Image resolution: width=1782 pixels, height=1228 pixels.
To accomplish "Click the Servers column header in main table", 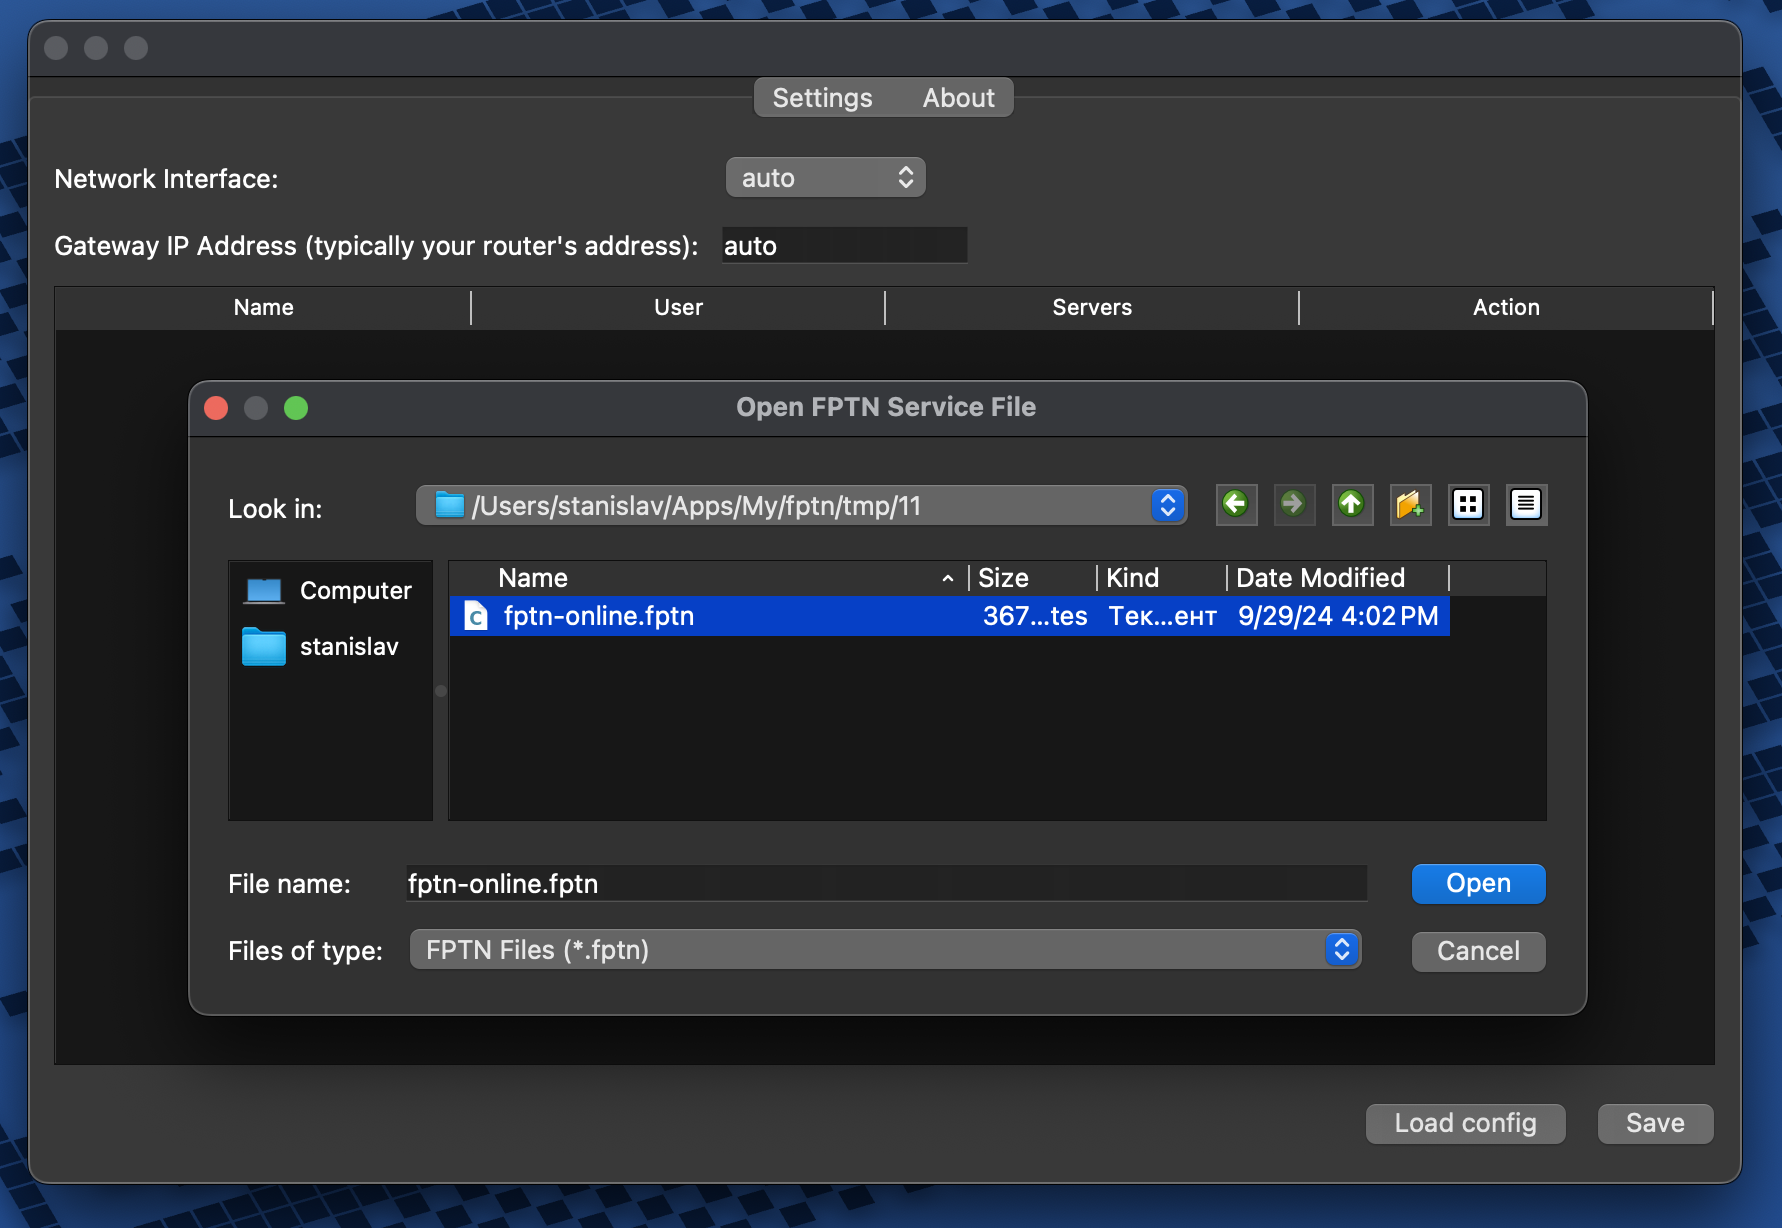I will click(1092, 308).
